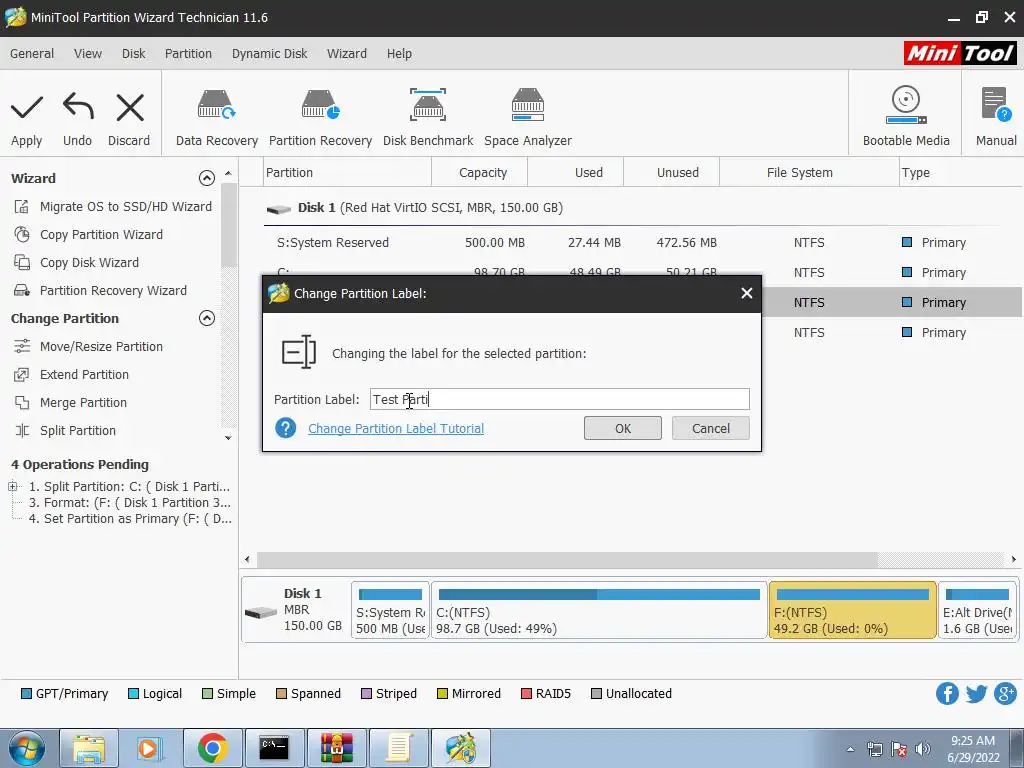Open Google Plus share icon
This screenshot has height=768, width=1024.
[x=1006, y=694]
